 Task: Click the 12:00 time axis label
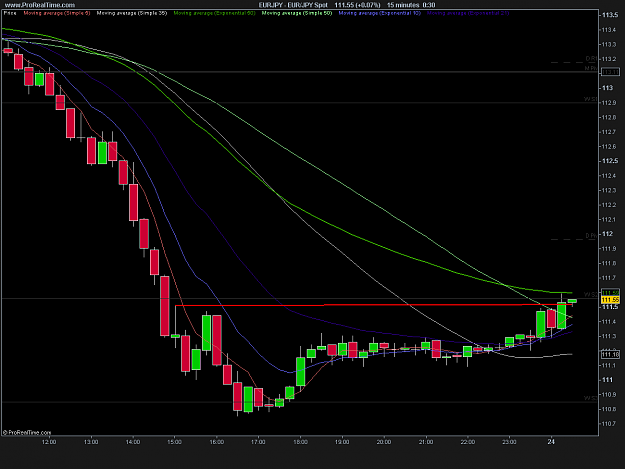(49, 442)
